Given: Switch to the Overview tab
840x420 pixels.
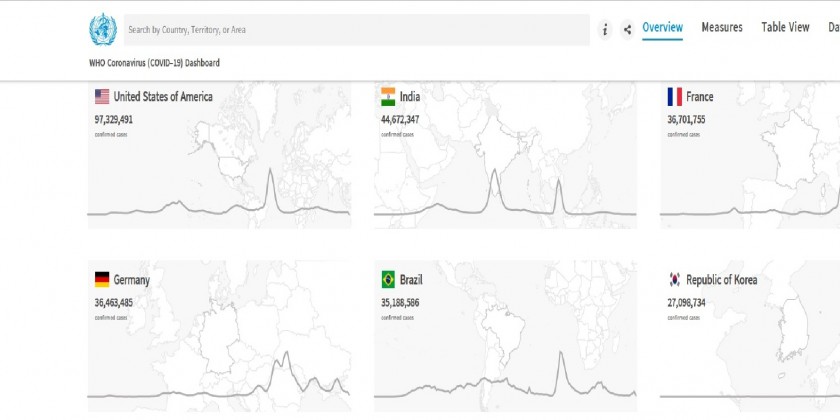Looking at the screenshot, I should [x=662, y=28].
